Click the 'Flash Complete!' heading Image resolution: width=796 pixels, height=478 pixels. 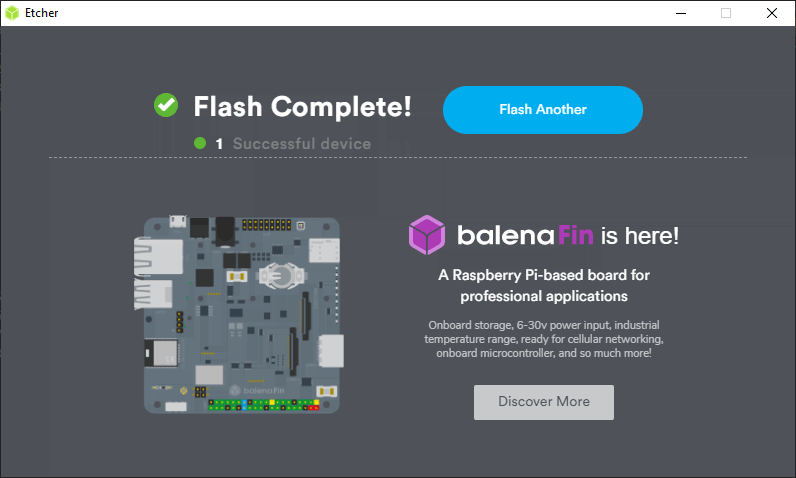(x=303, y=107)
